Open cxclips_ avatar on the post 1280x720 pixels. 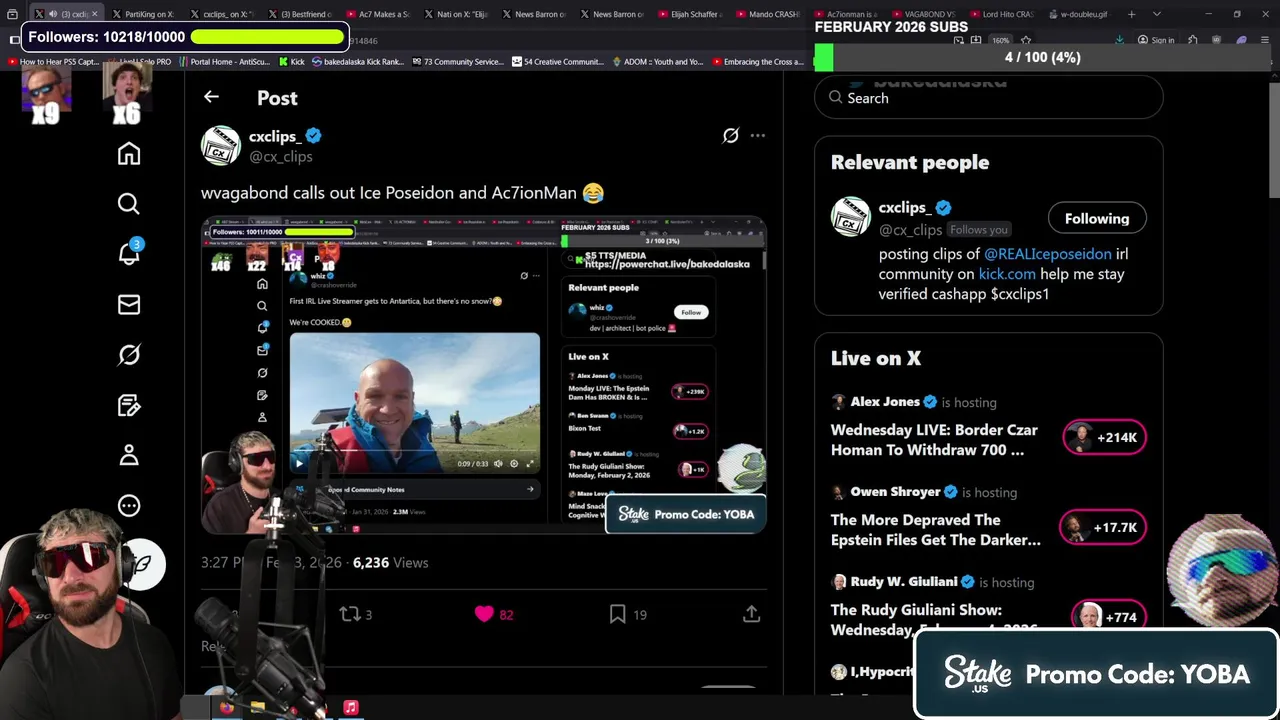(x=221, y=145)
